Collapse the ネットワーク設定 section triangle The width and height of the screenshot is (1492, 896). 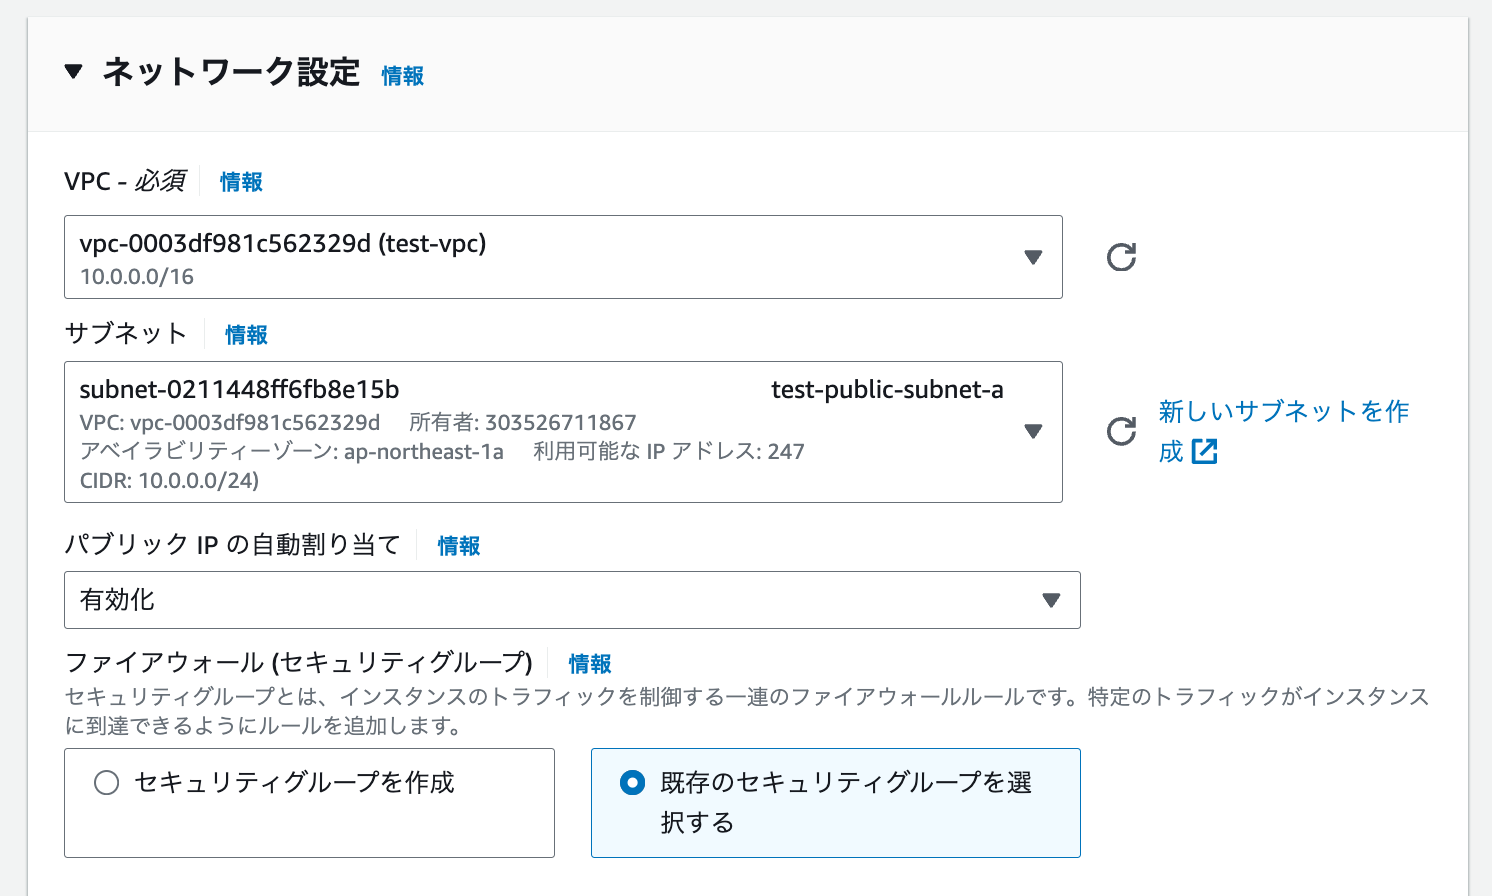coord(73,72)
